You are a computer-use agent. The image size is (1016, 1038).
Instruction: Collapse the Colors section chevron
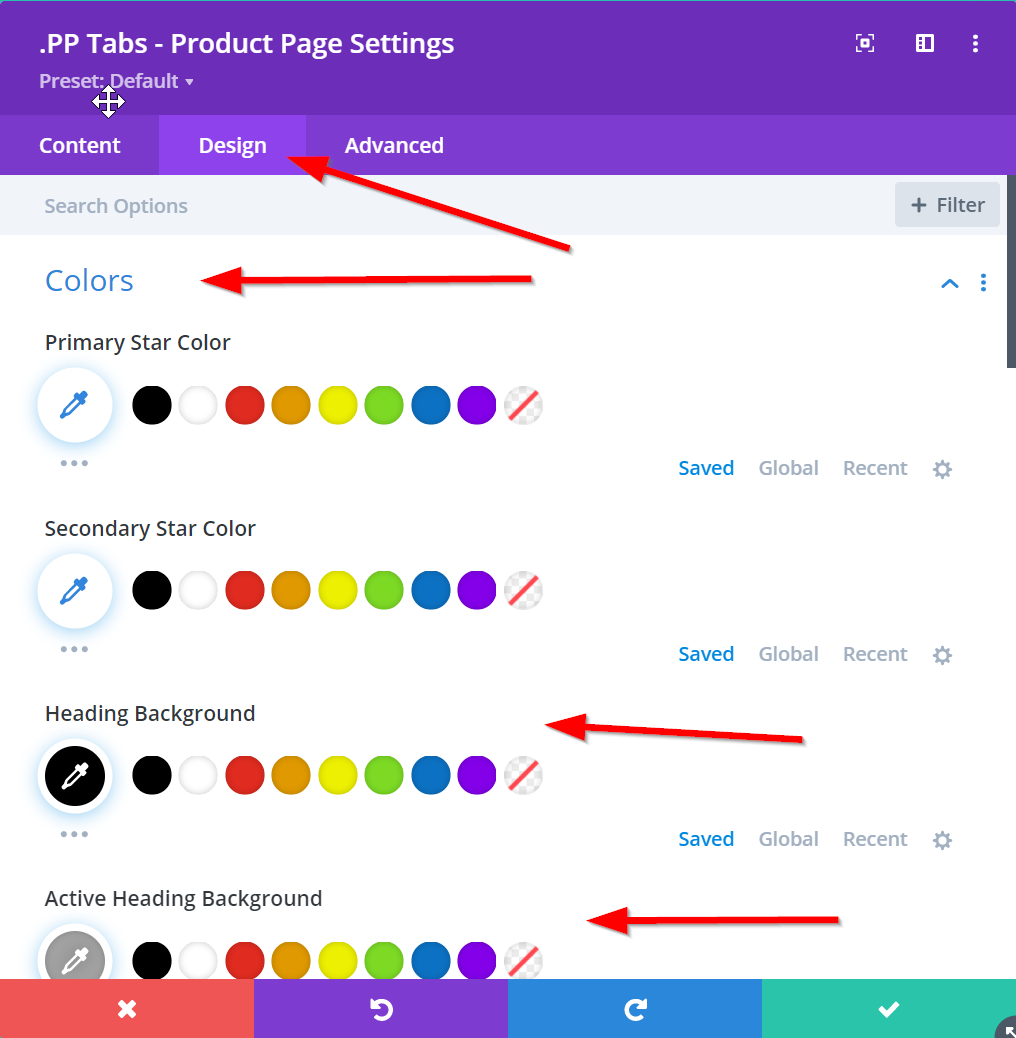[950, 283]
